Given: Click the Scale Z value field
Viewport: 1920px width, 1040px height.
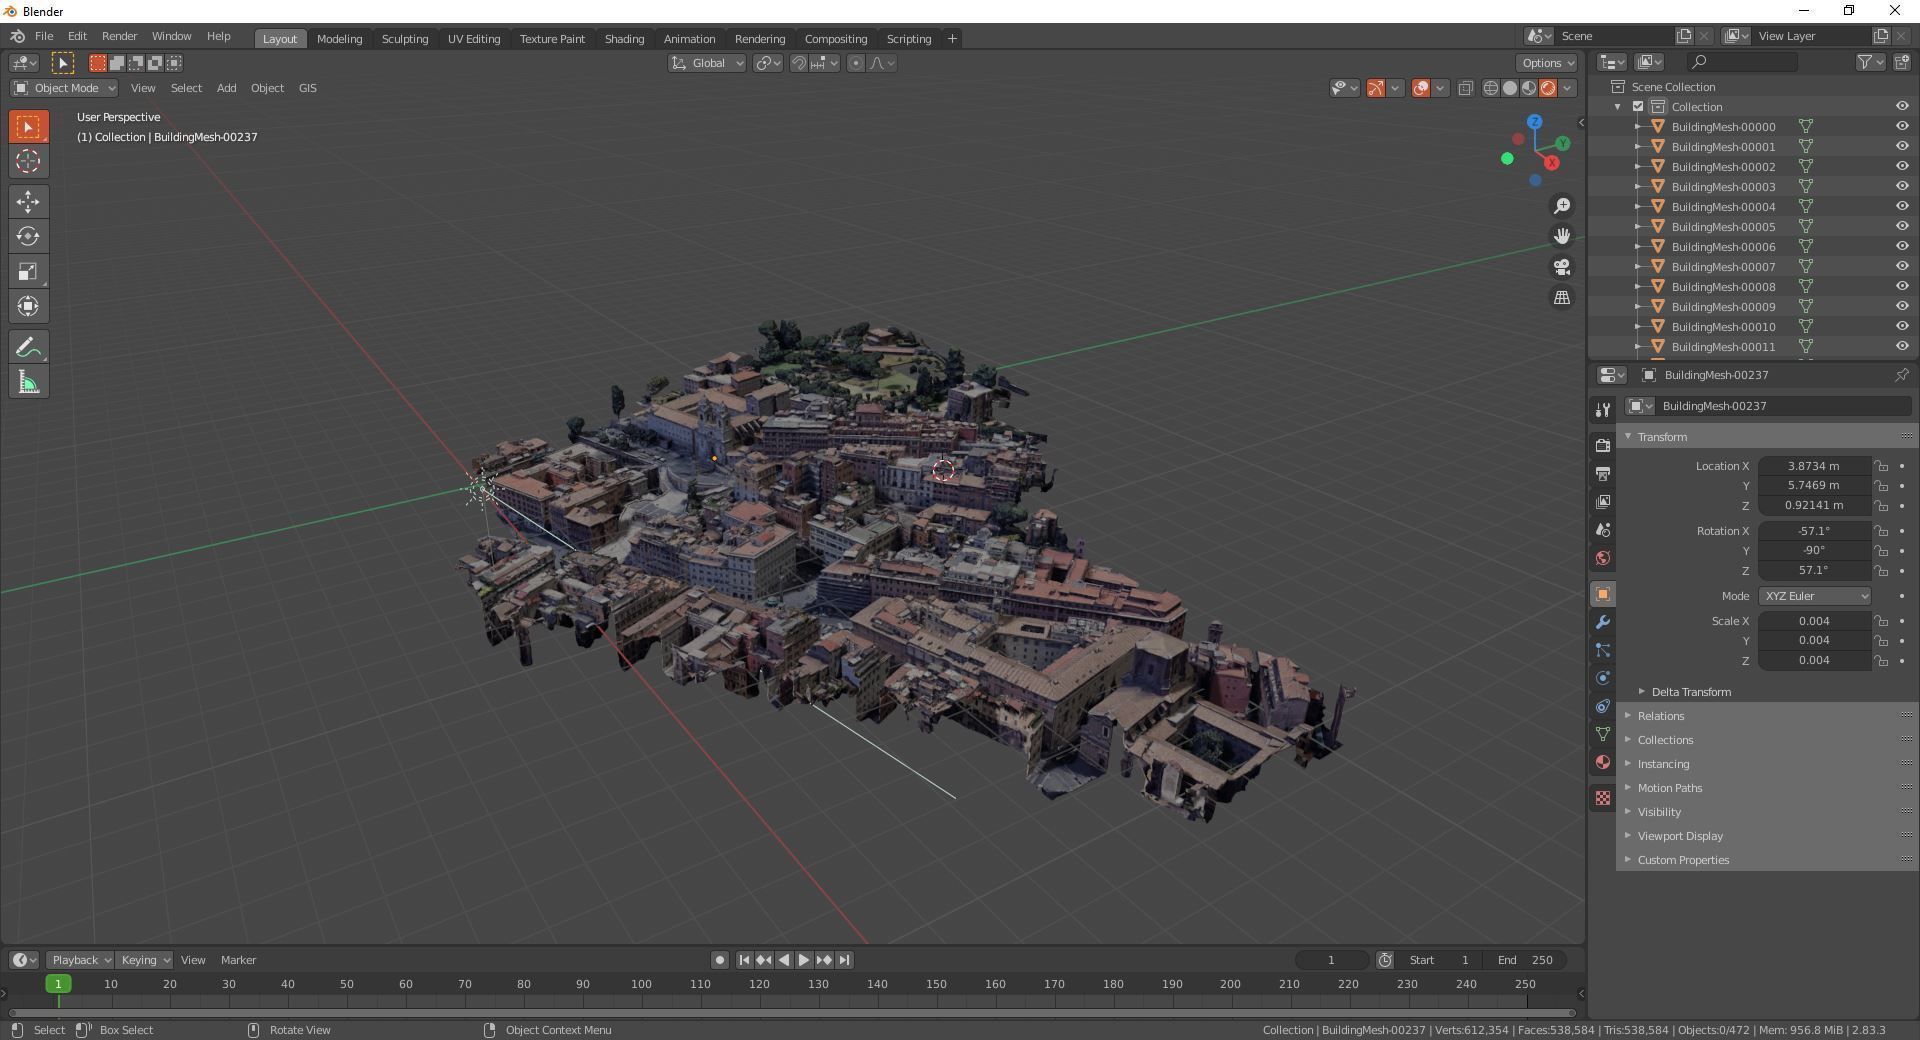Looking at the screenshot, I should coord(1814,661).
